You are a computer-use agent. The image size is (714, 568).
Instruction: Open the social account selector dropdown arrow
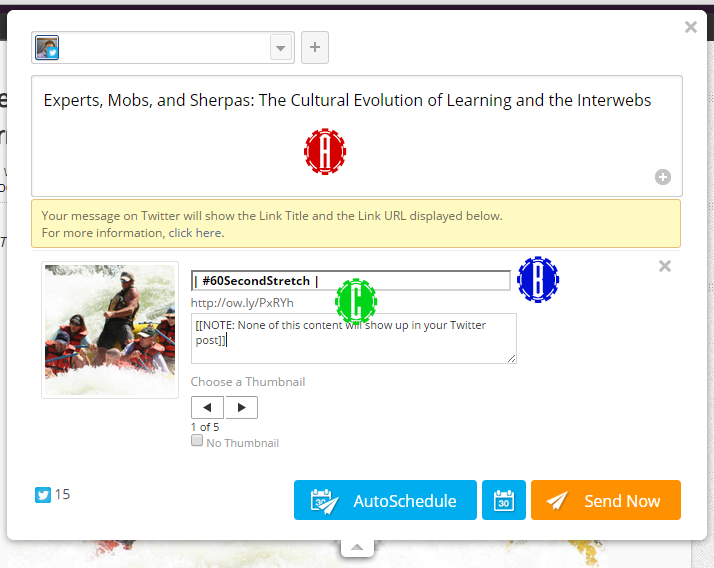click(280, 47)
